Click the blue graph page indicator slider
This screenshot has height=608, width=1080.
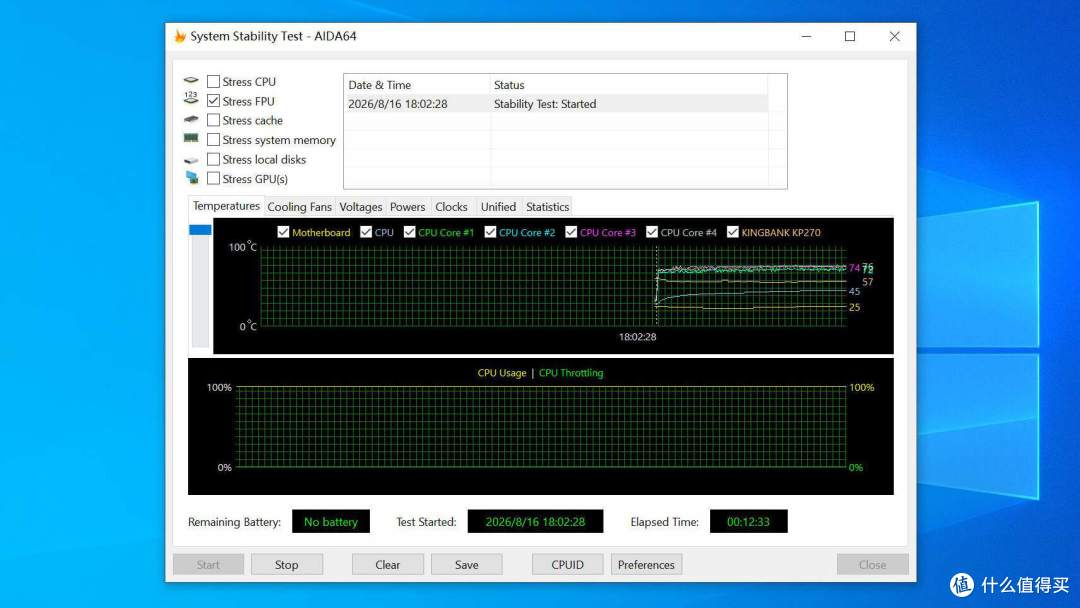[200, 229]
